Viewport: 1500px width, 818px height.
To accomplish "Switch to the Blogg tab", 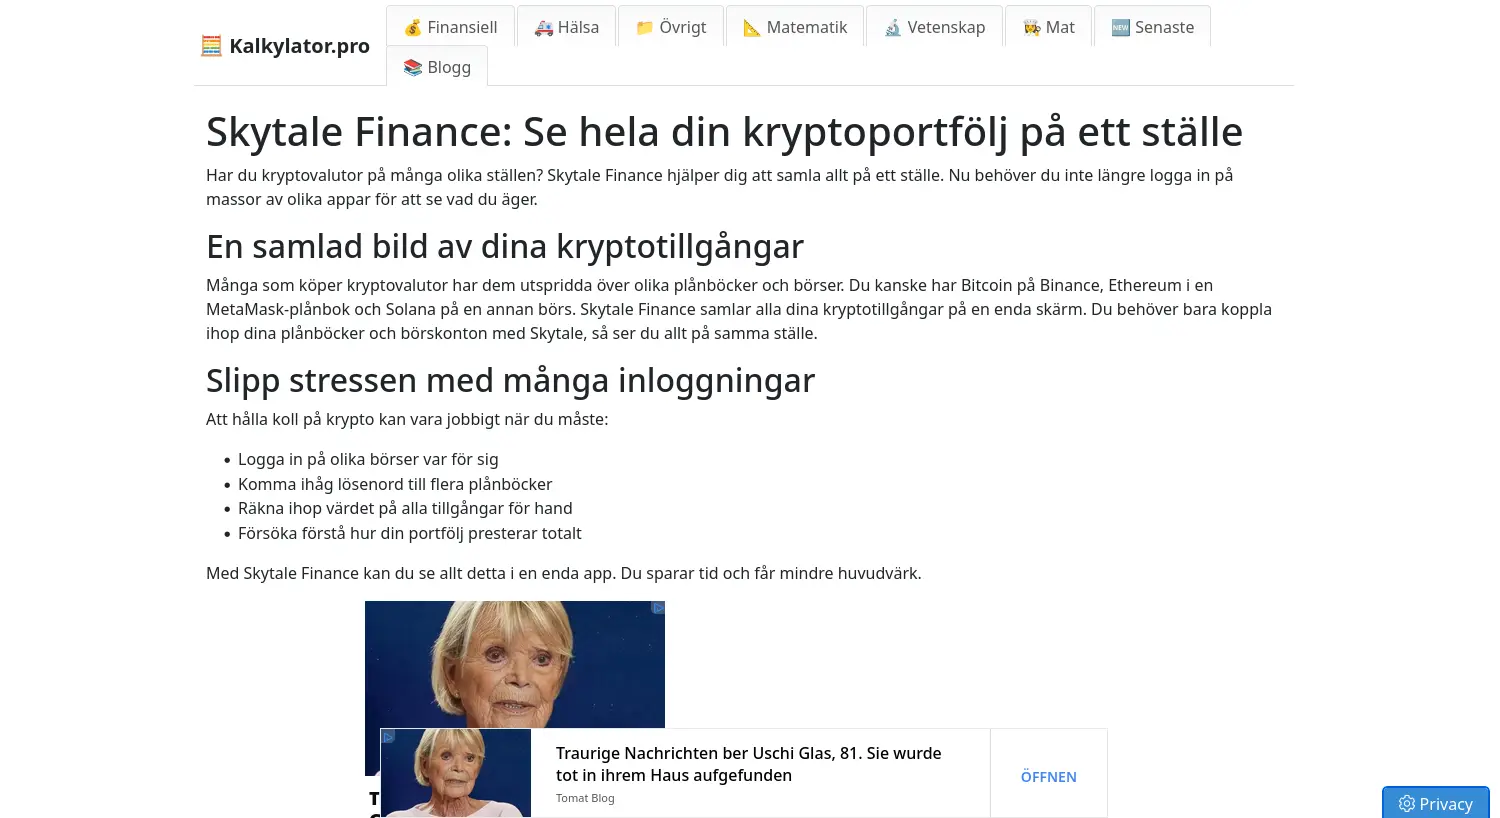I will 437,67.
